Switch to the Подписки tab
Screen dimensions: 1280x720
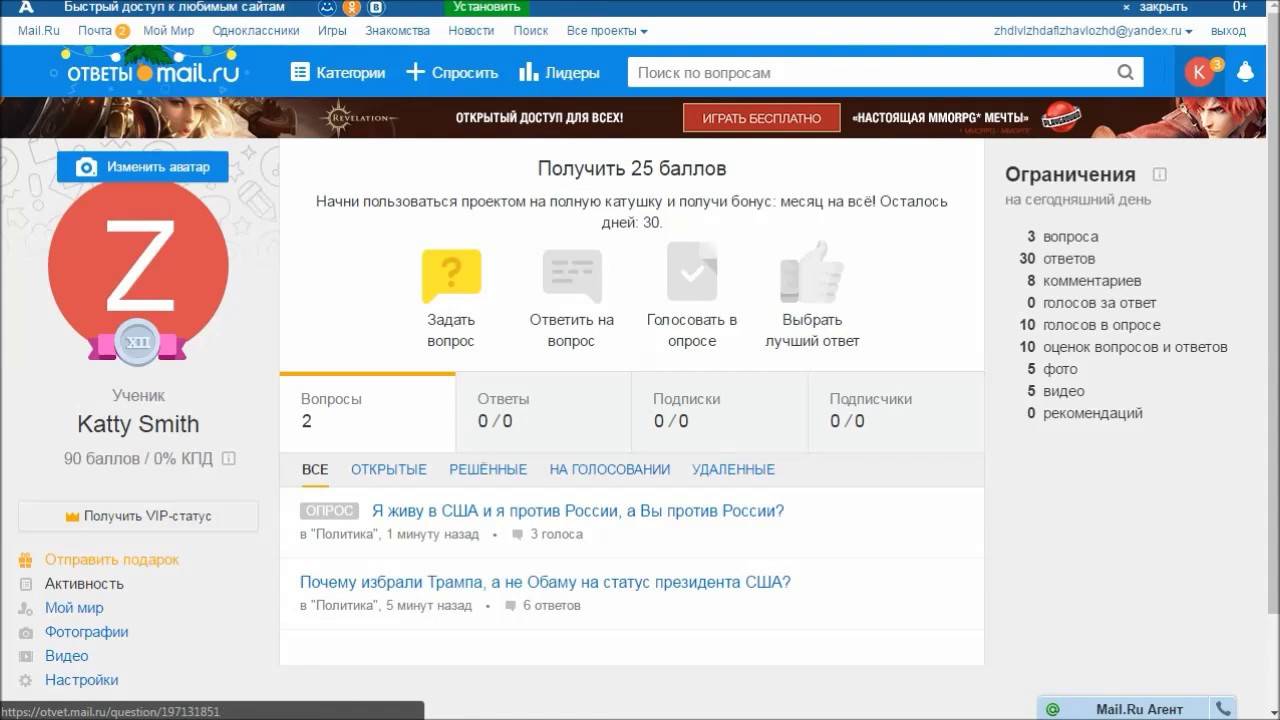[x=719, y=411]
